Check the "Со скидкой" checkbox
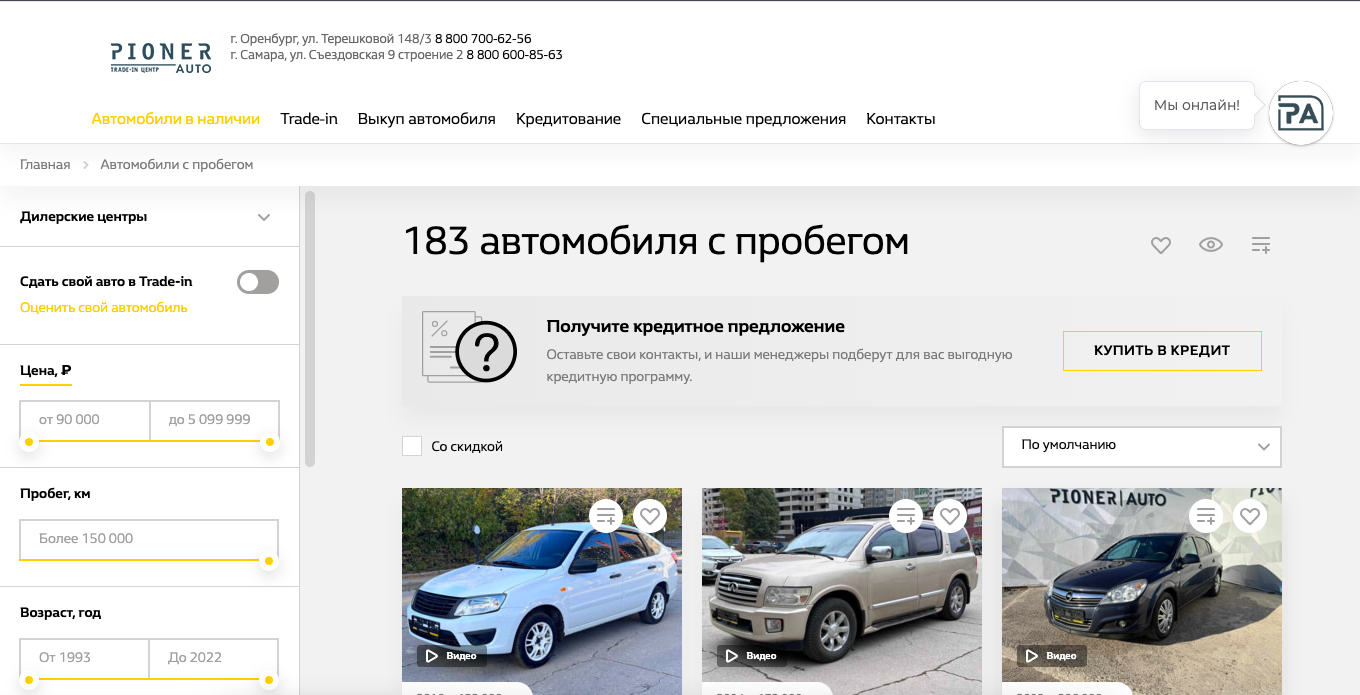 [412, 446]
